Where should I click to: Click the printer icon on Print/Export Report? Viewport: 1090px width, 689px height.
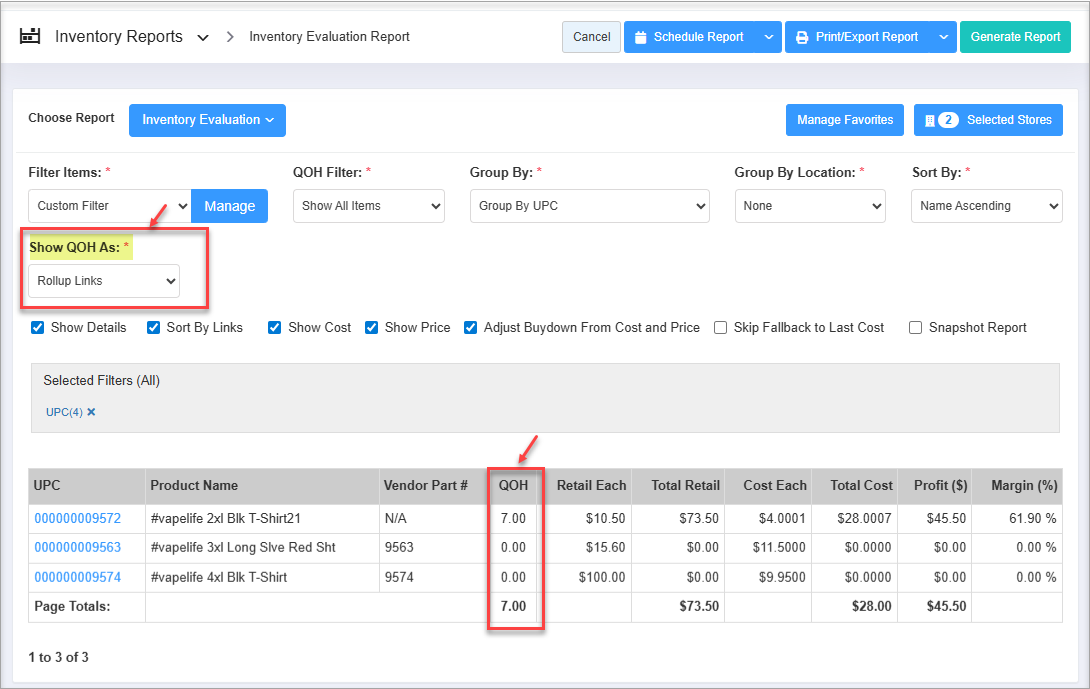coord(802,37)
